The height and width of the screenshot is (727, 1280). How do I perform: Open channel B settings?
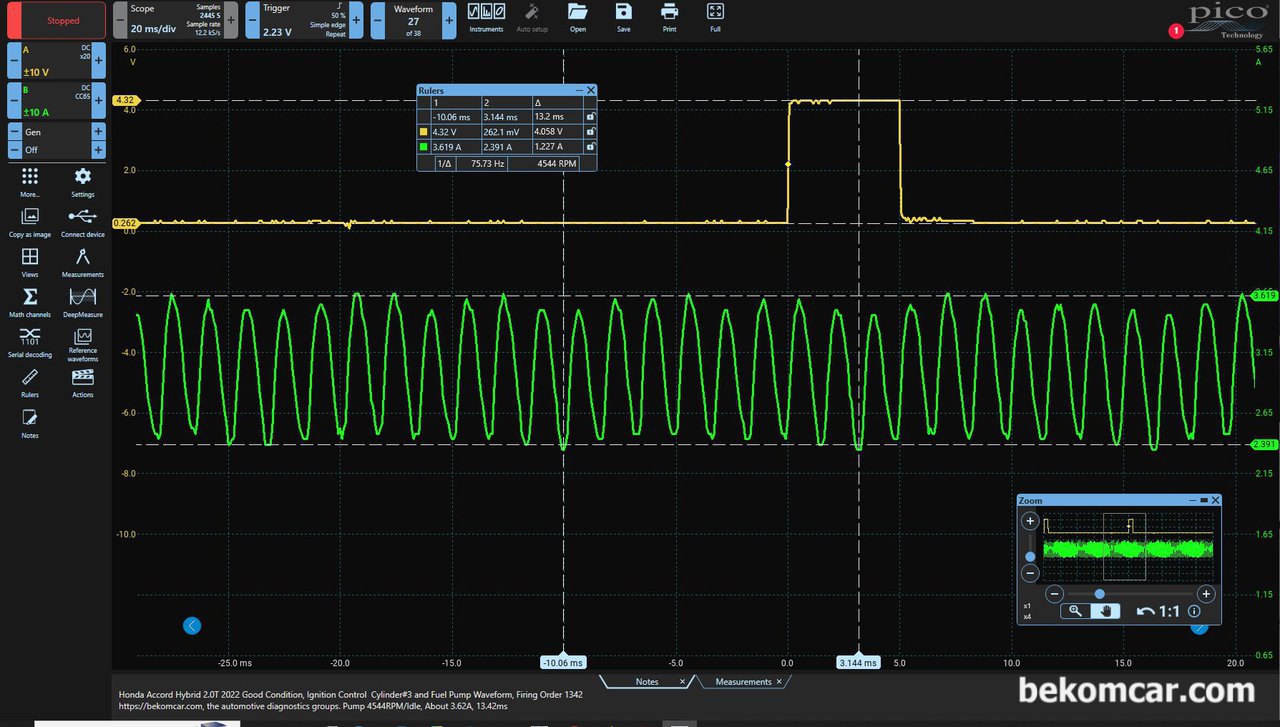pos(56,101)
